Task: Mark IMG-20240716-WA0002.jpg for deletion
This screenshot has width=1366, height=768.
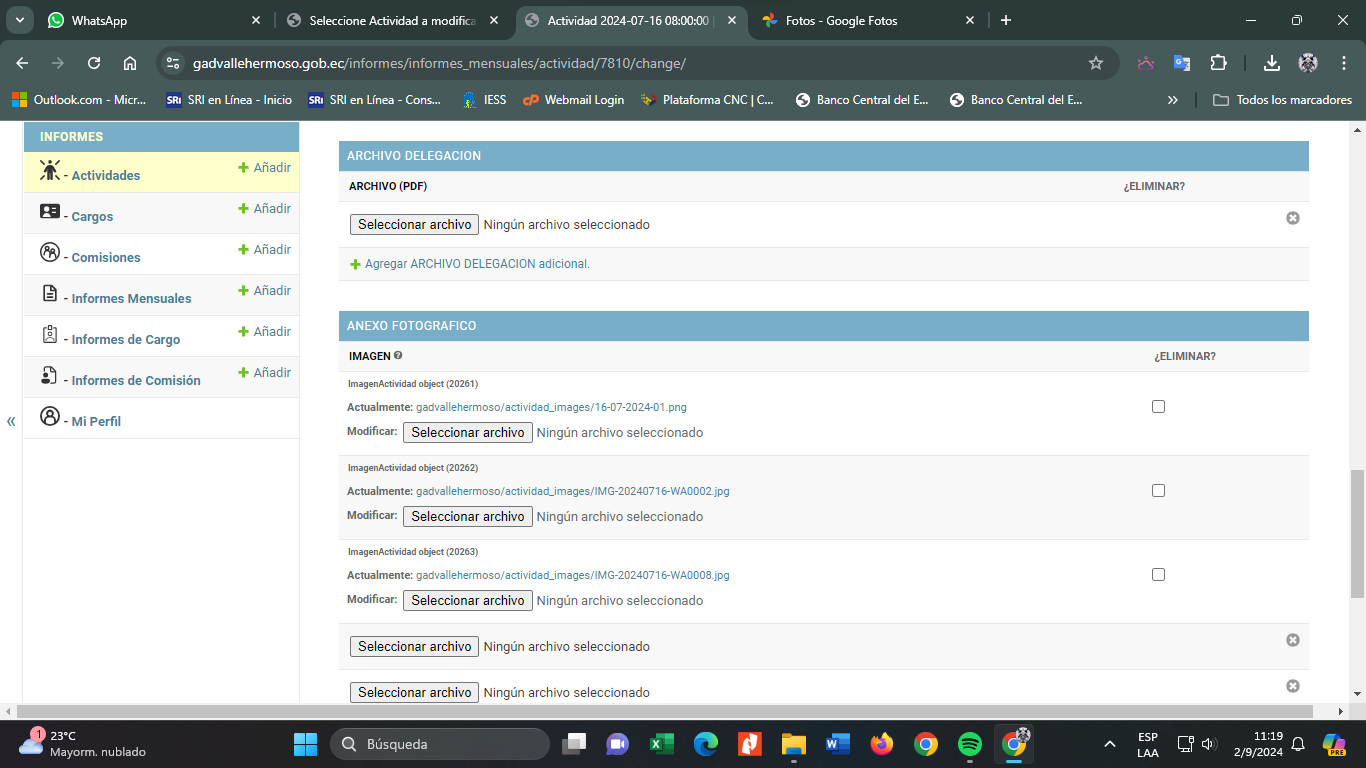Action: coord(1158,491)
